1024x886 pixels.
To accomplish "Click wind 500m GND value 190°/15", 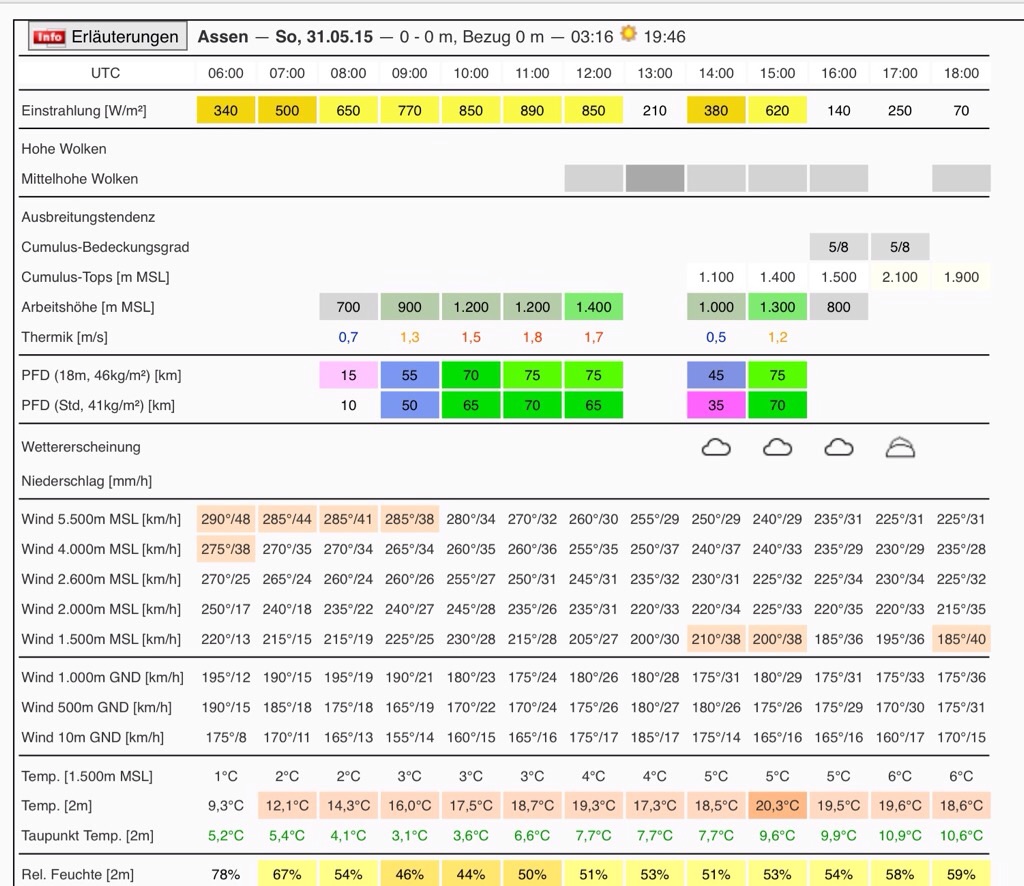I will [225, 707].
